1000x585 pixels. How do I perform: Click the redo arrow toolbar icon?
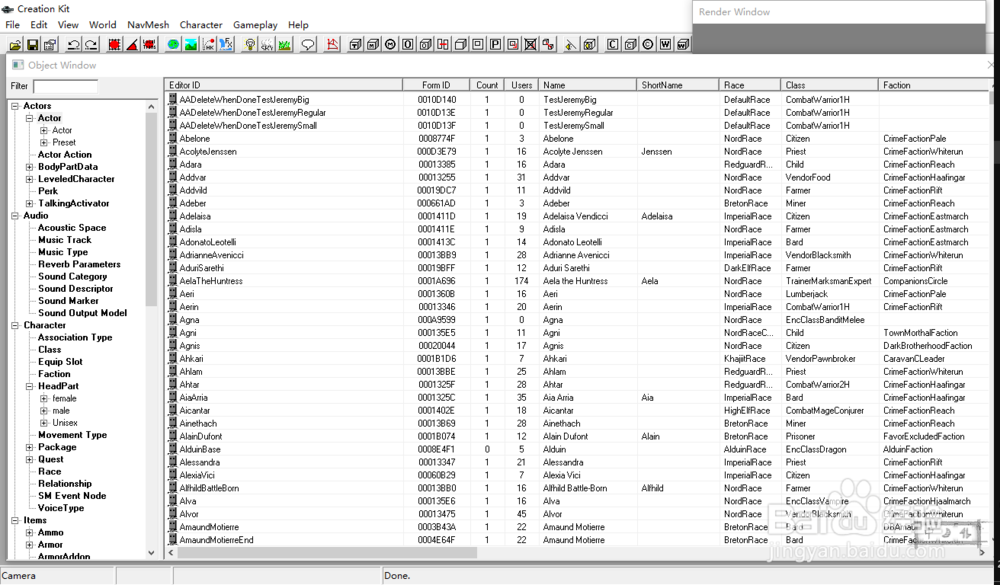click(91, 44)
